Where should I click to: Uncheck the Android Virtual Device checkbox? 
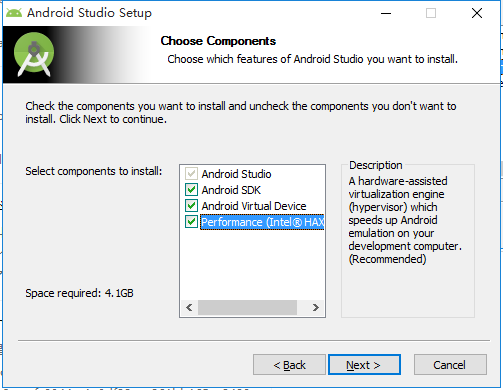[191, 206]
